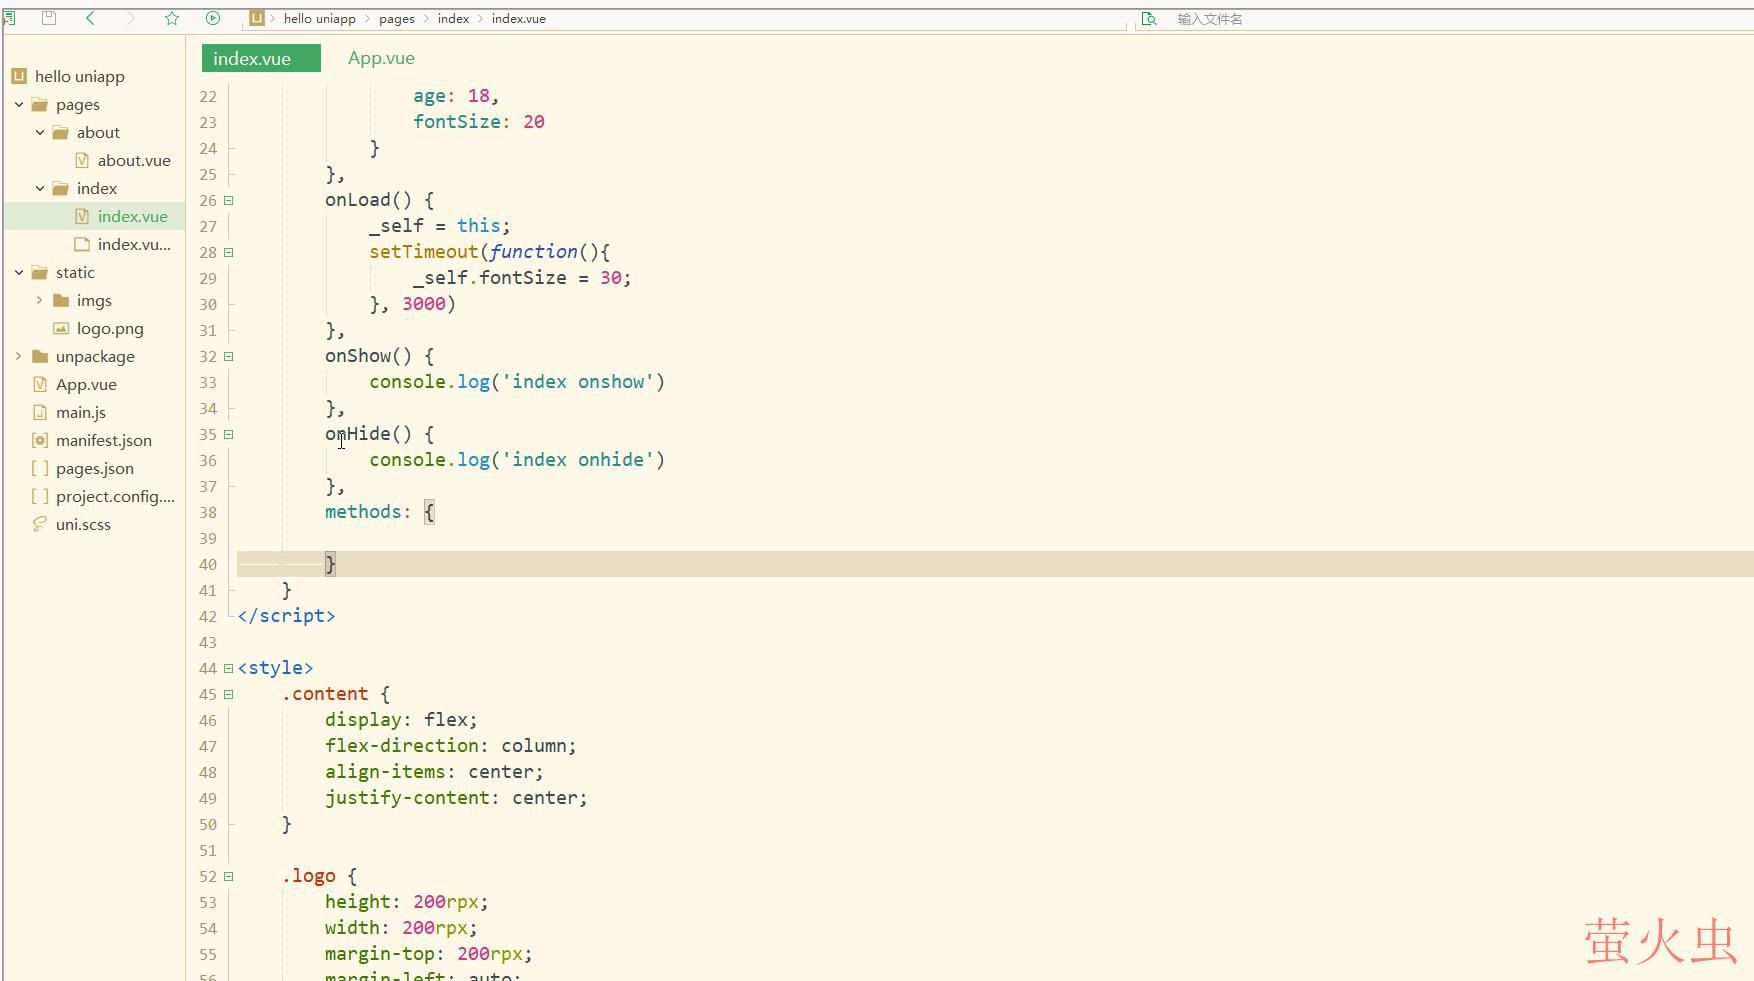The width and height of the screenshot is (1754, 981).
Task: Open manifest.json in the file tree
Action: [104, 440]
